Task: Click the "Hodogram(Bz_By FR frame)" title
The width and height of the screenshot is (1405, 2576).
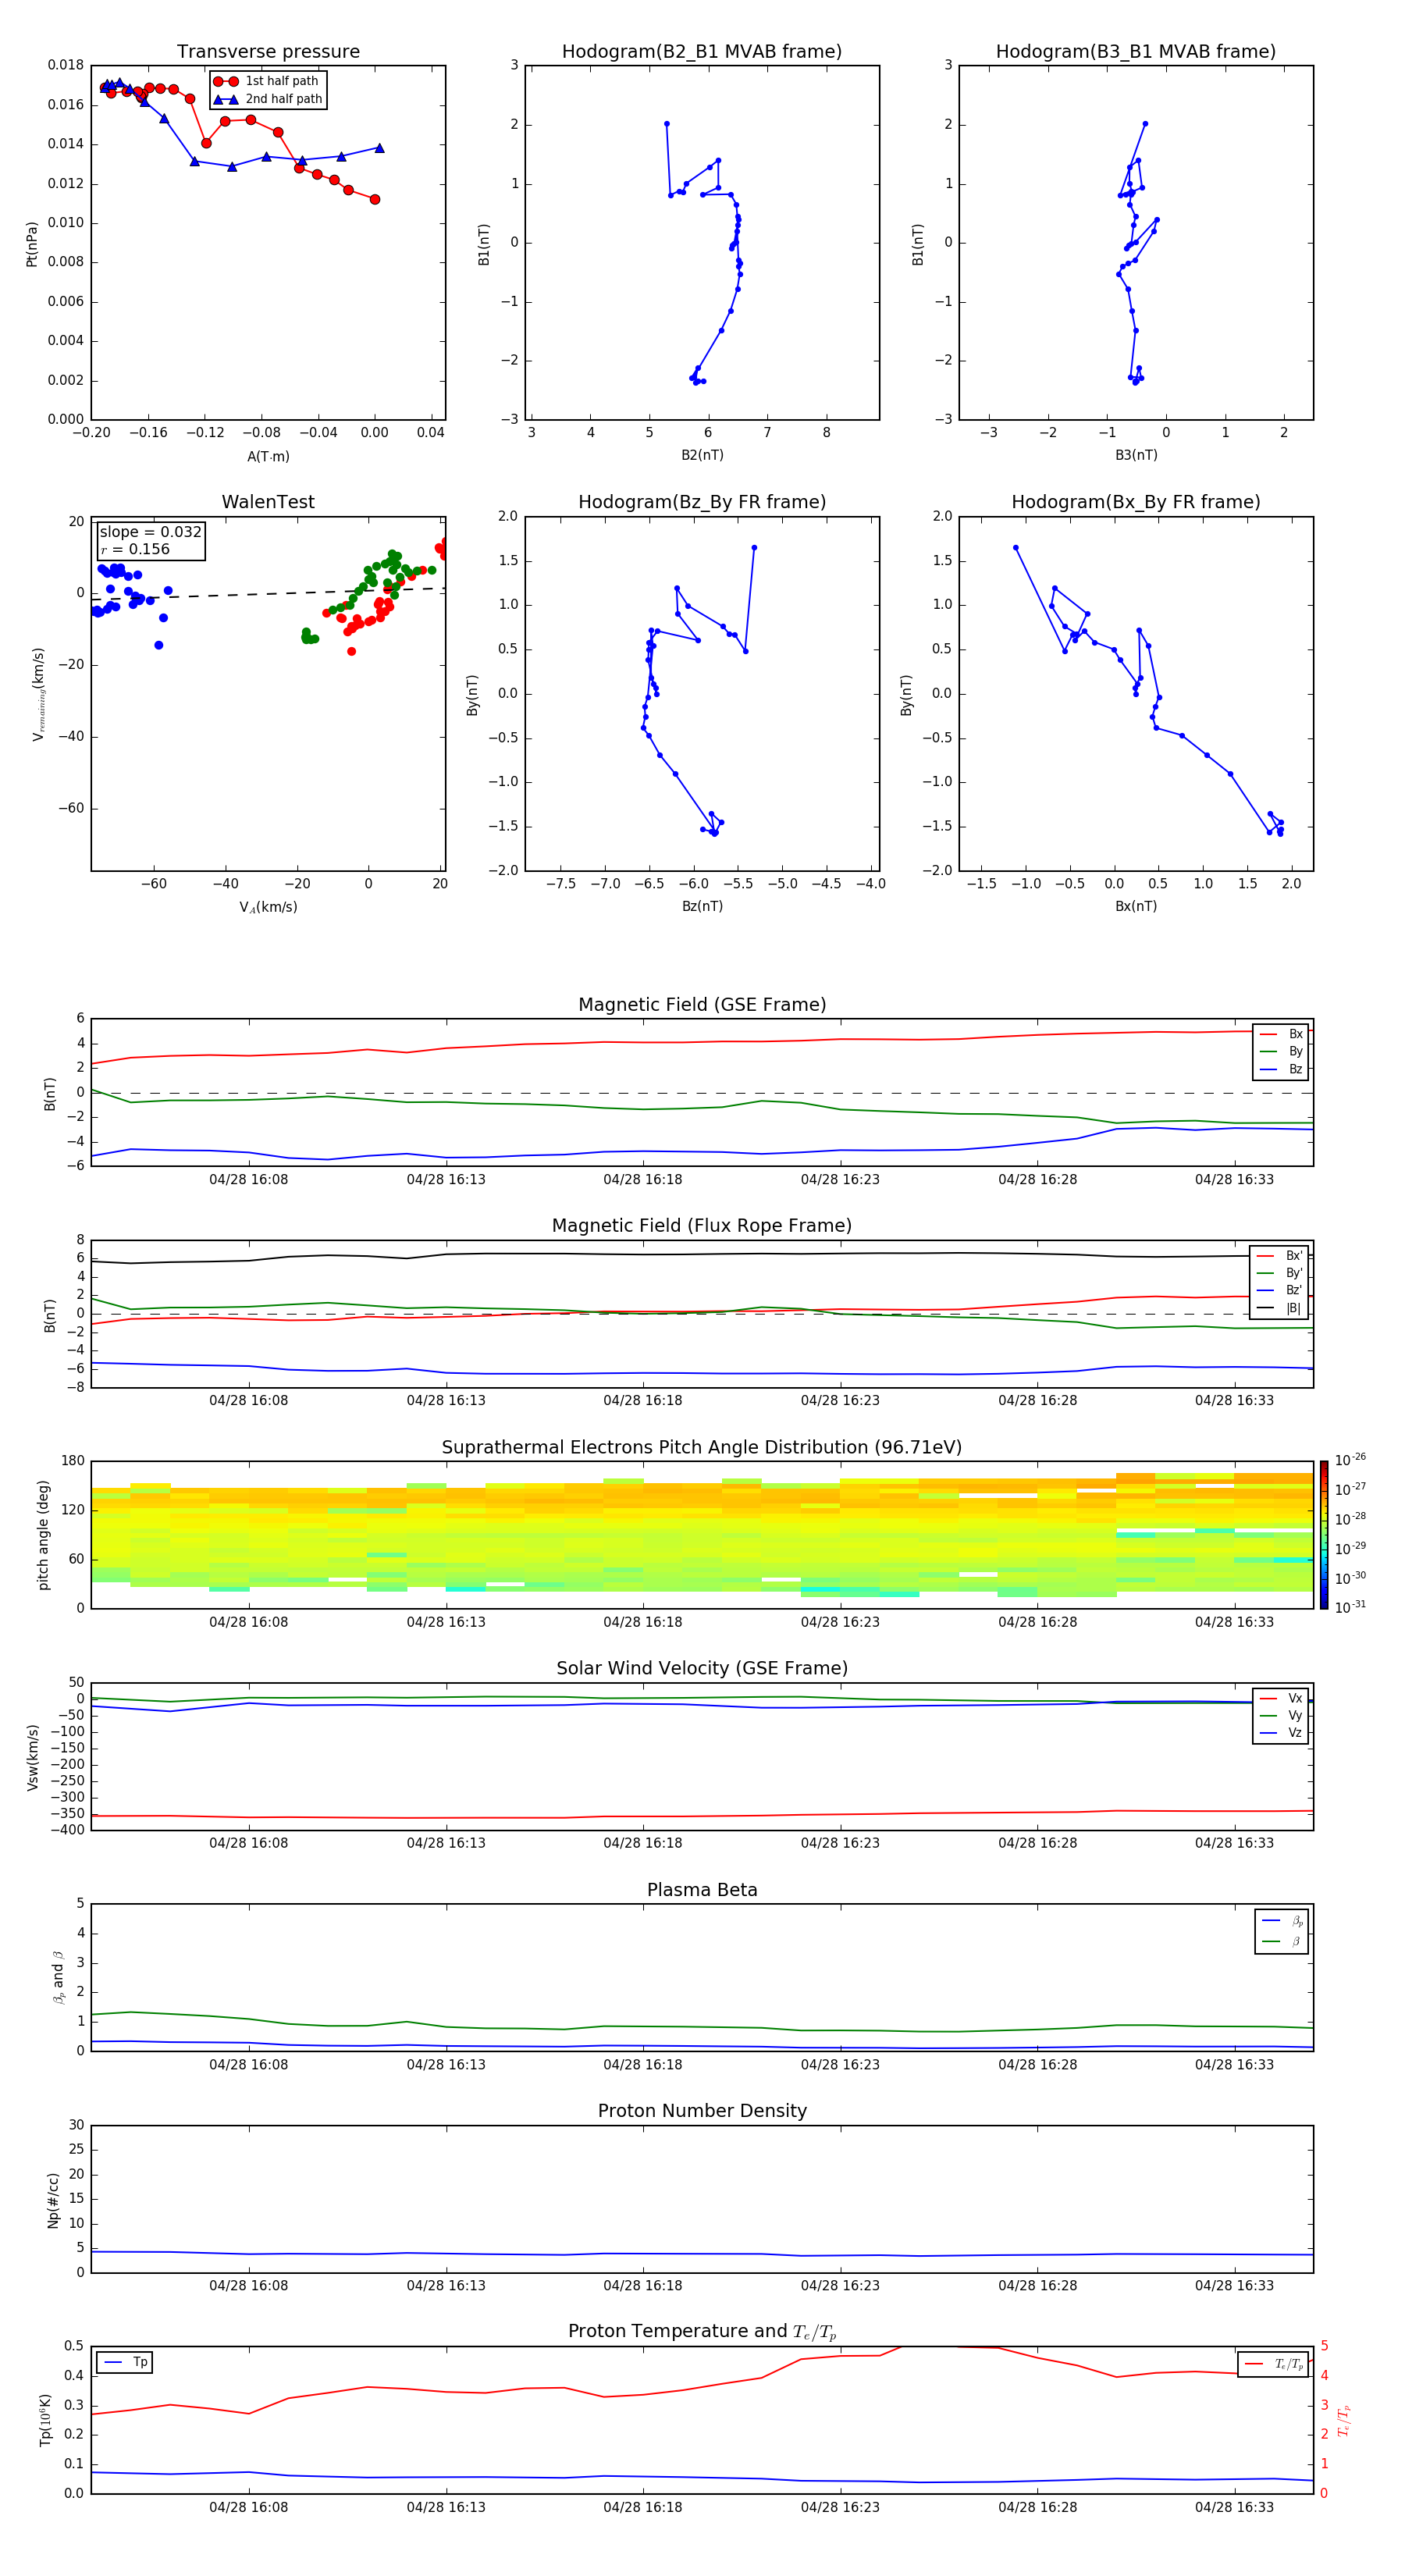Action: 702,502
